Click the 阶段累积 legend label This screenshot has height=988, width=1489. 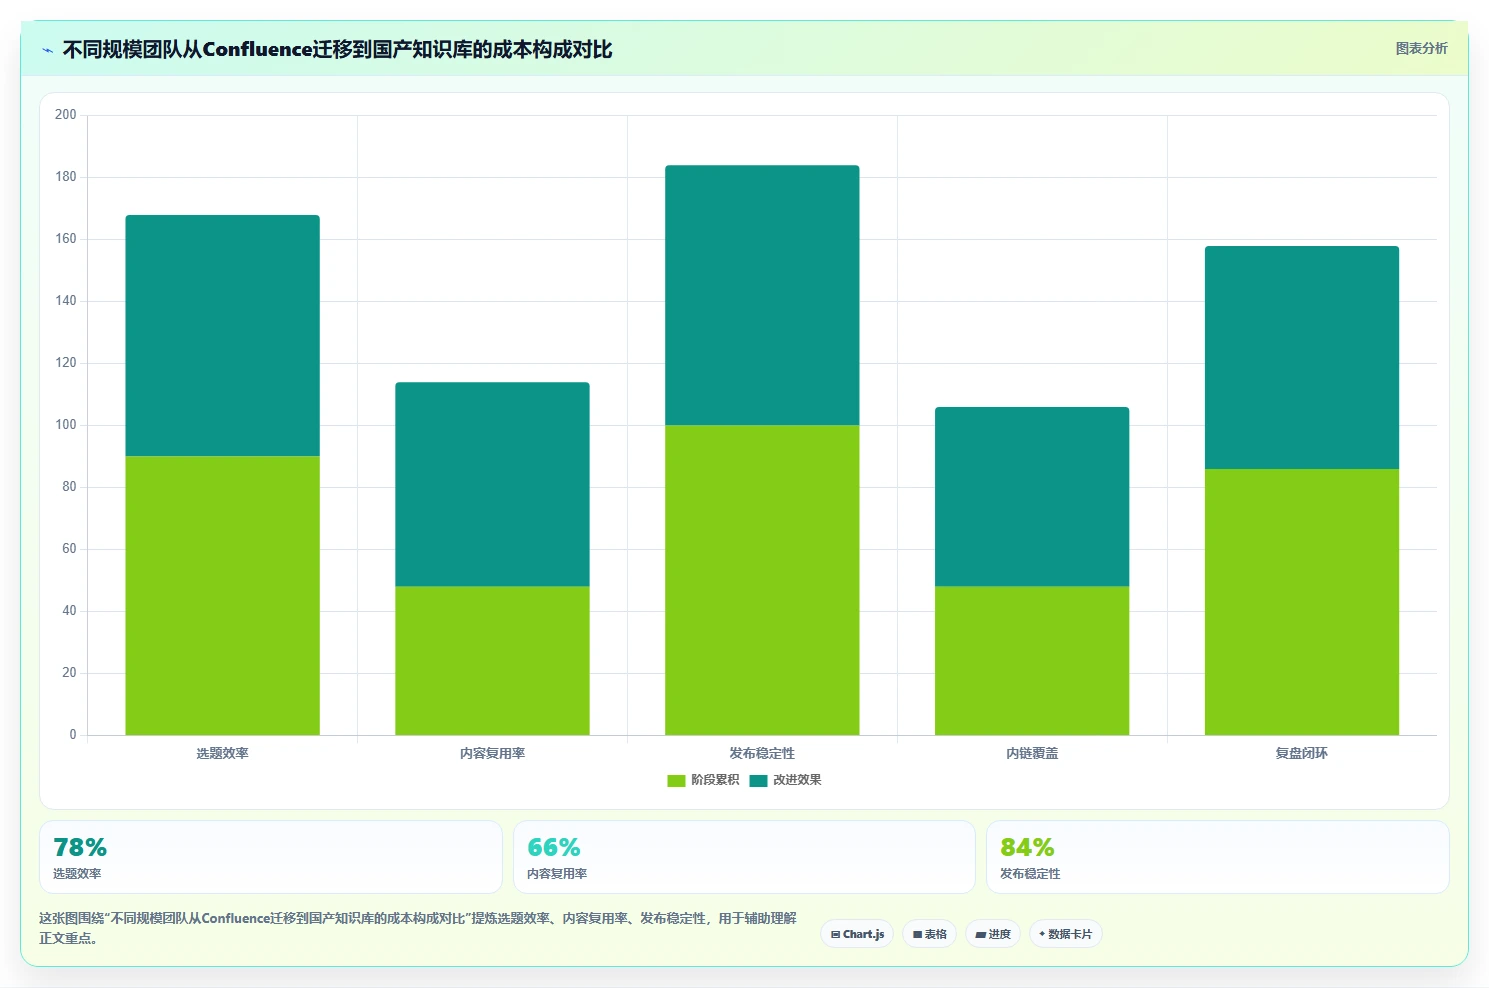(x=715, y=780)
